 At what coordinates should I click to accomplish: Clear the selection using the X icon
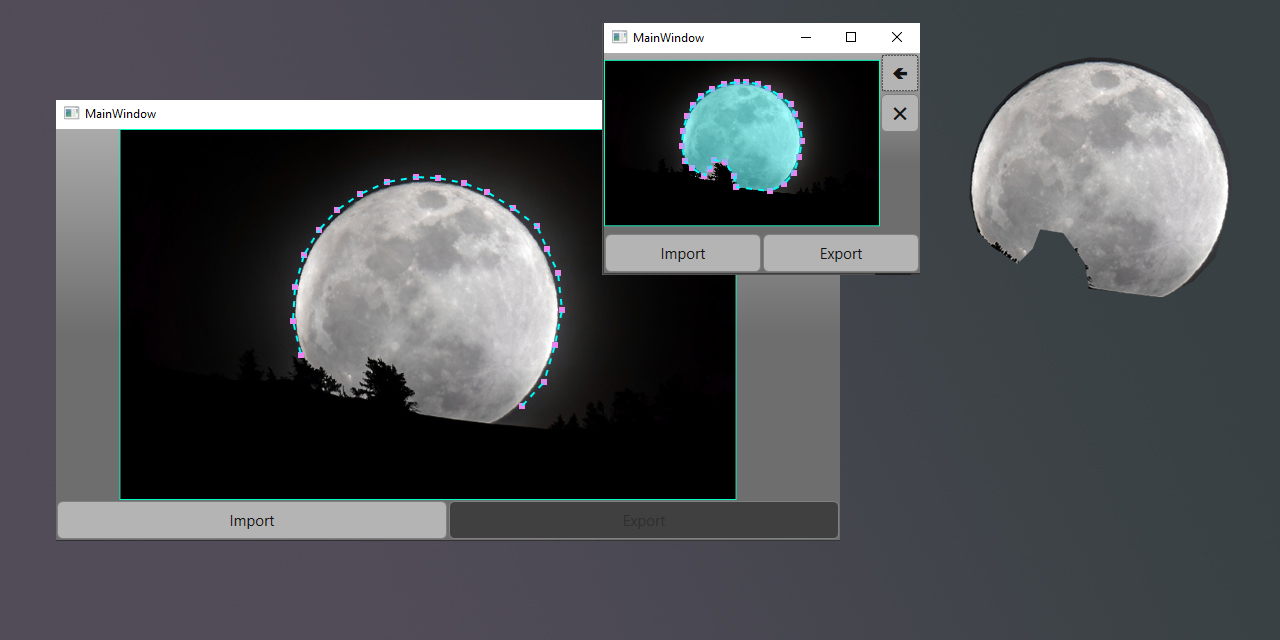coord(897,113)
